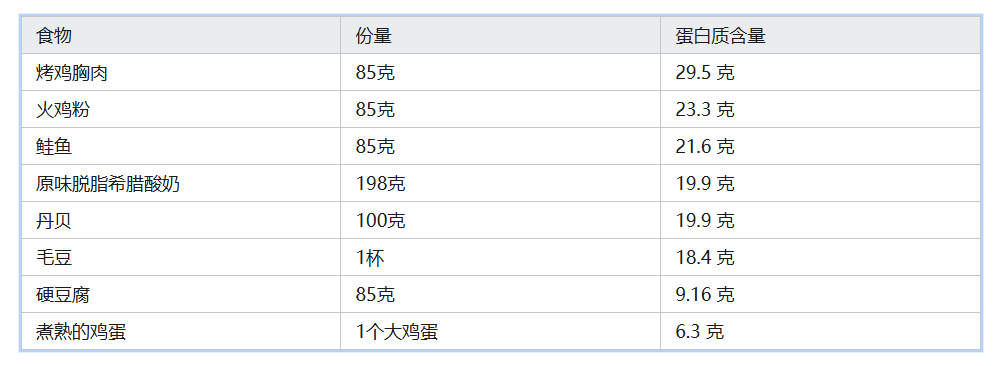Select the 鲑鱼 food cell
1002x366 pixels.
[181, 147]
